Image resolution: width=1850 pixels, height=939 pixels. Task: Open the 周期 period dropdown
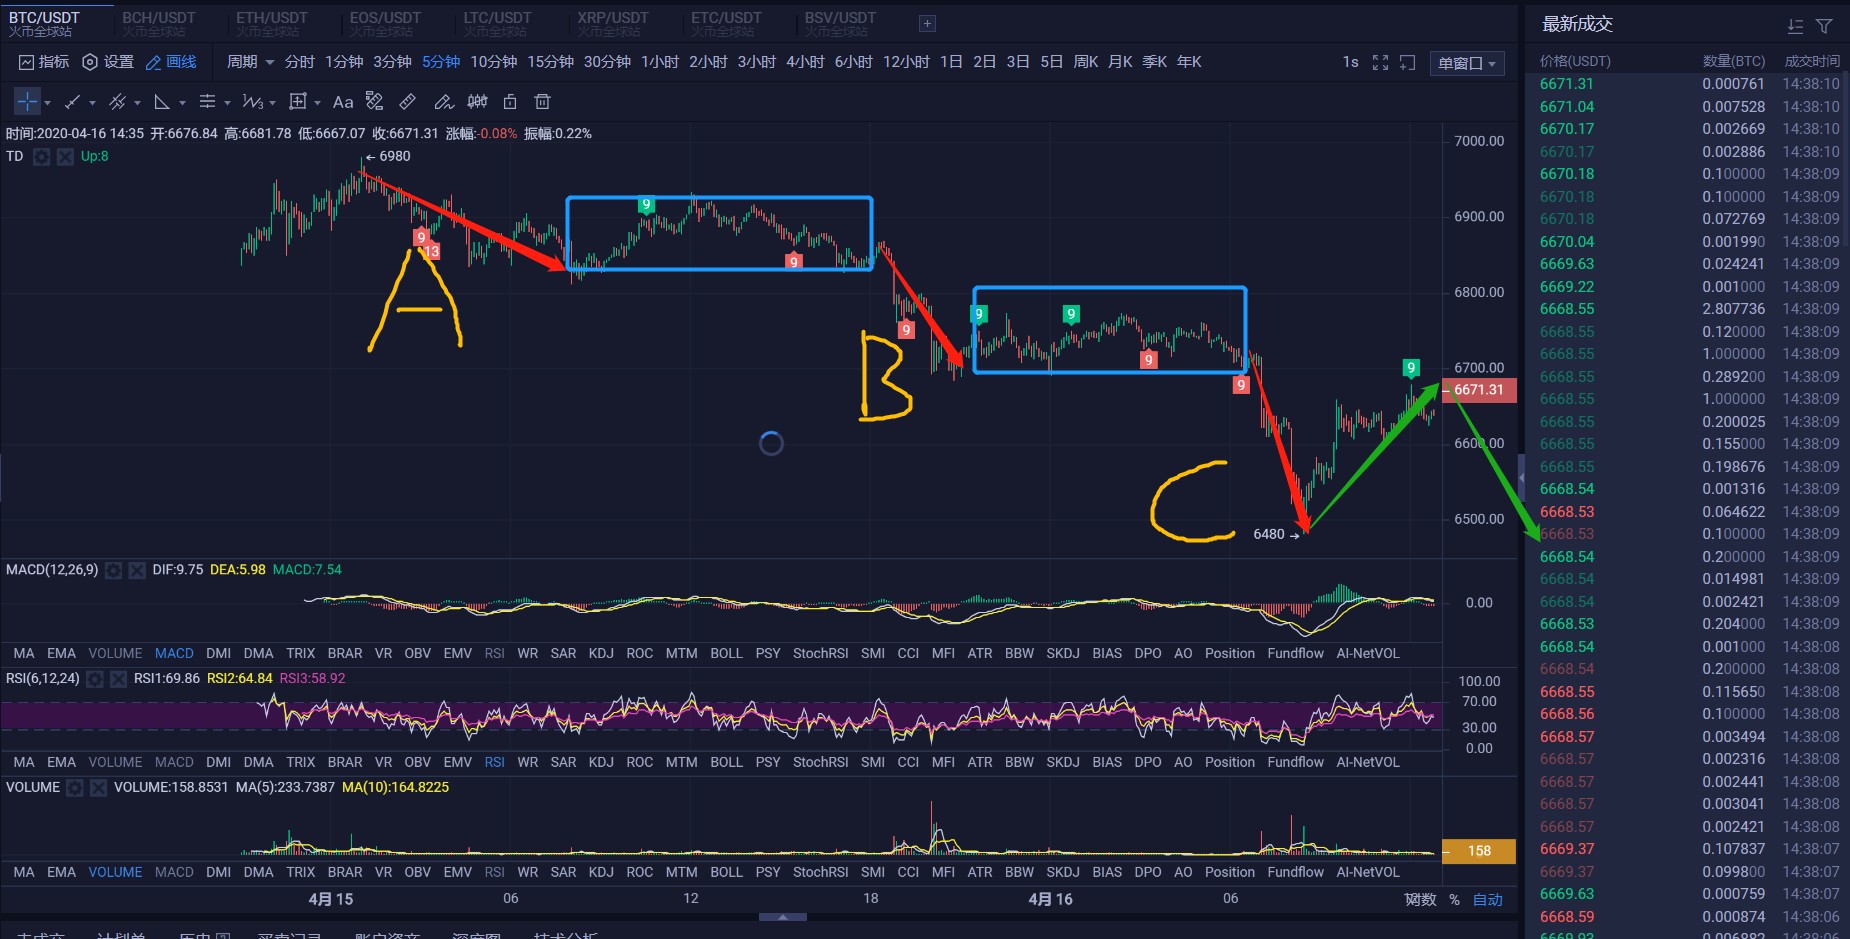tap(248, 61)
